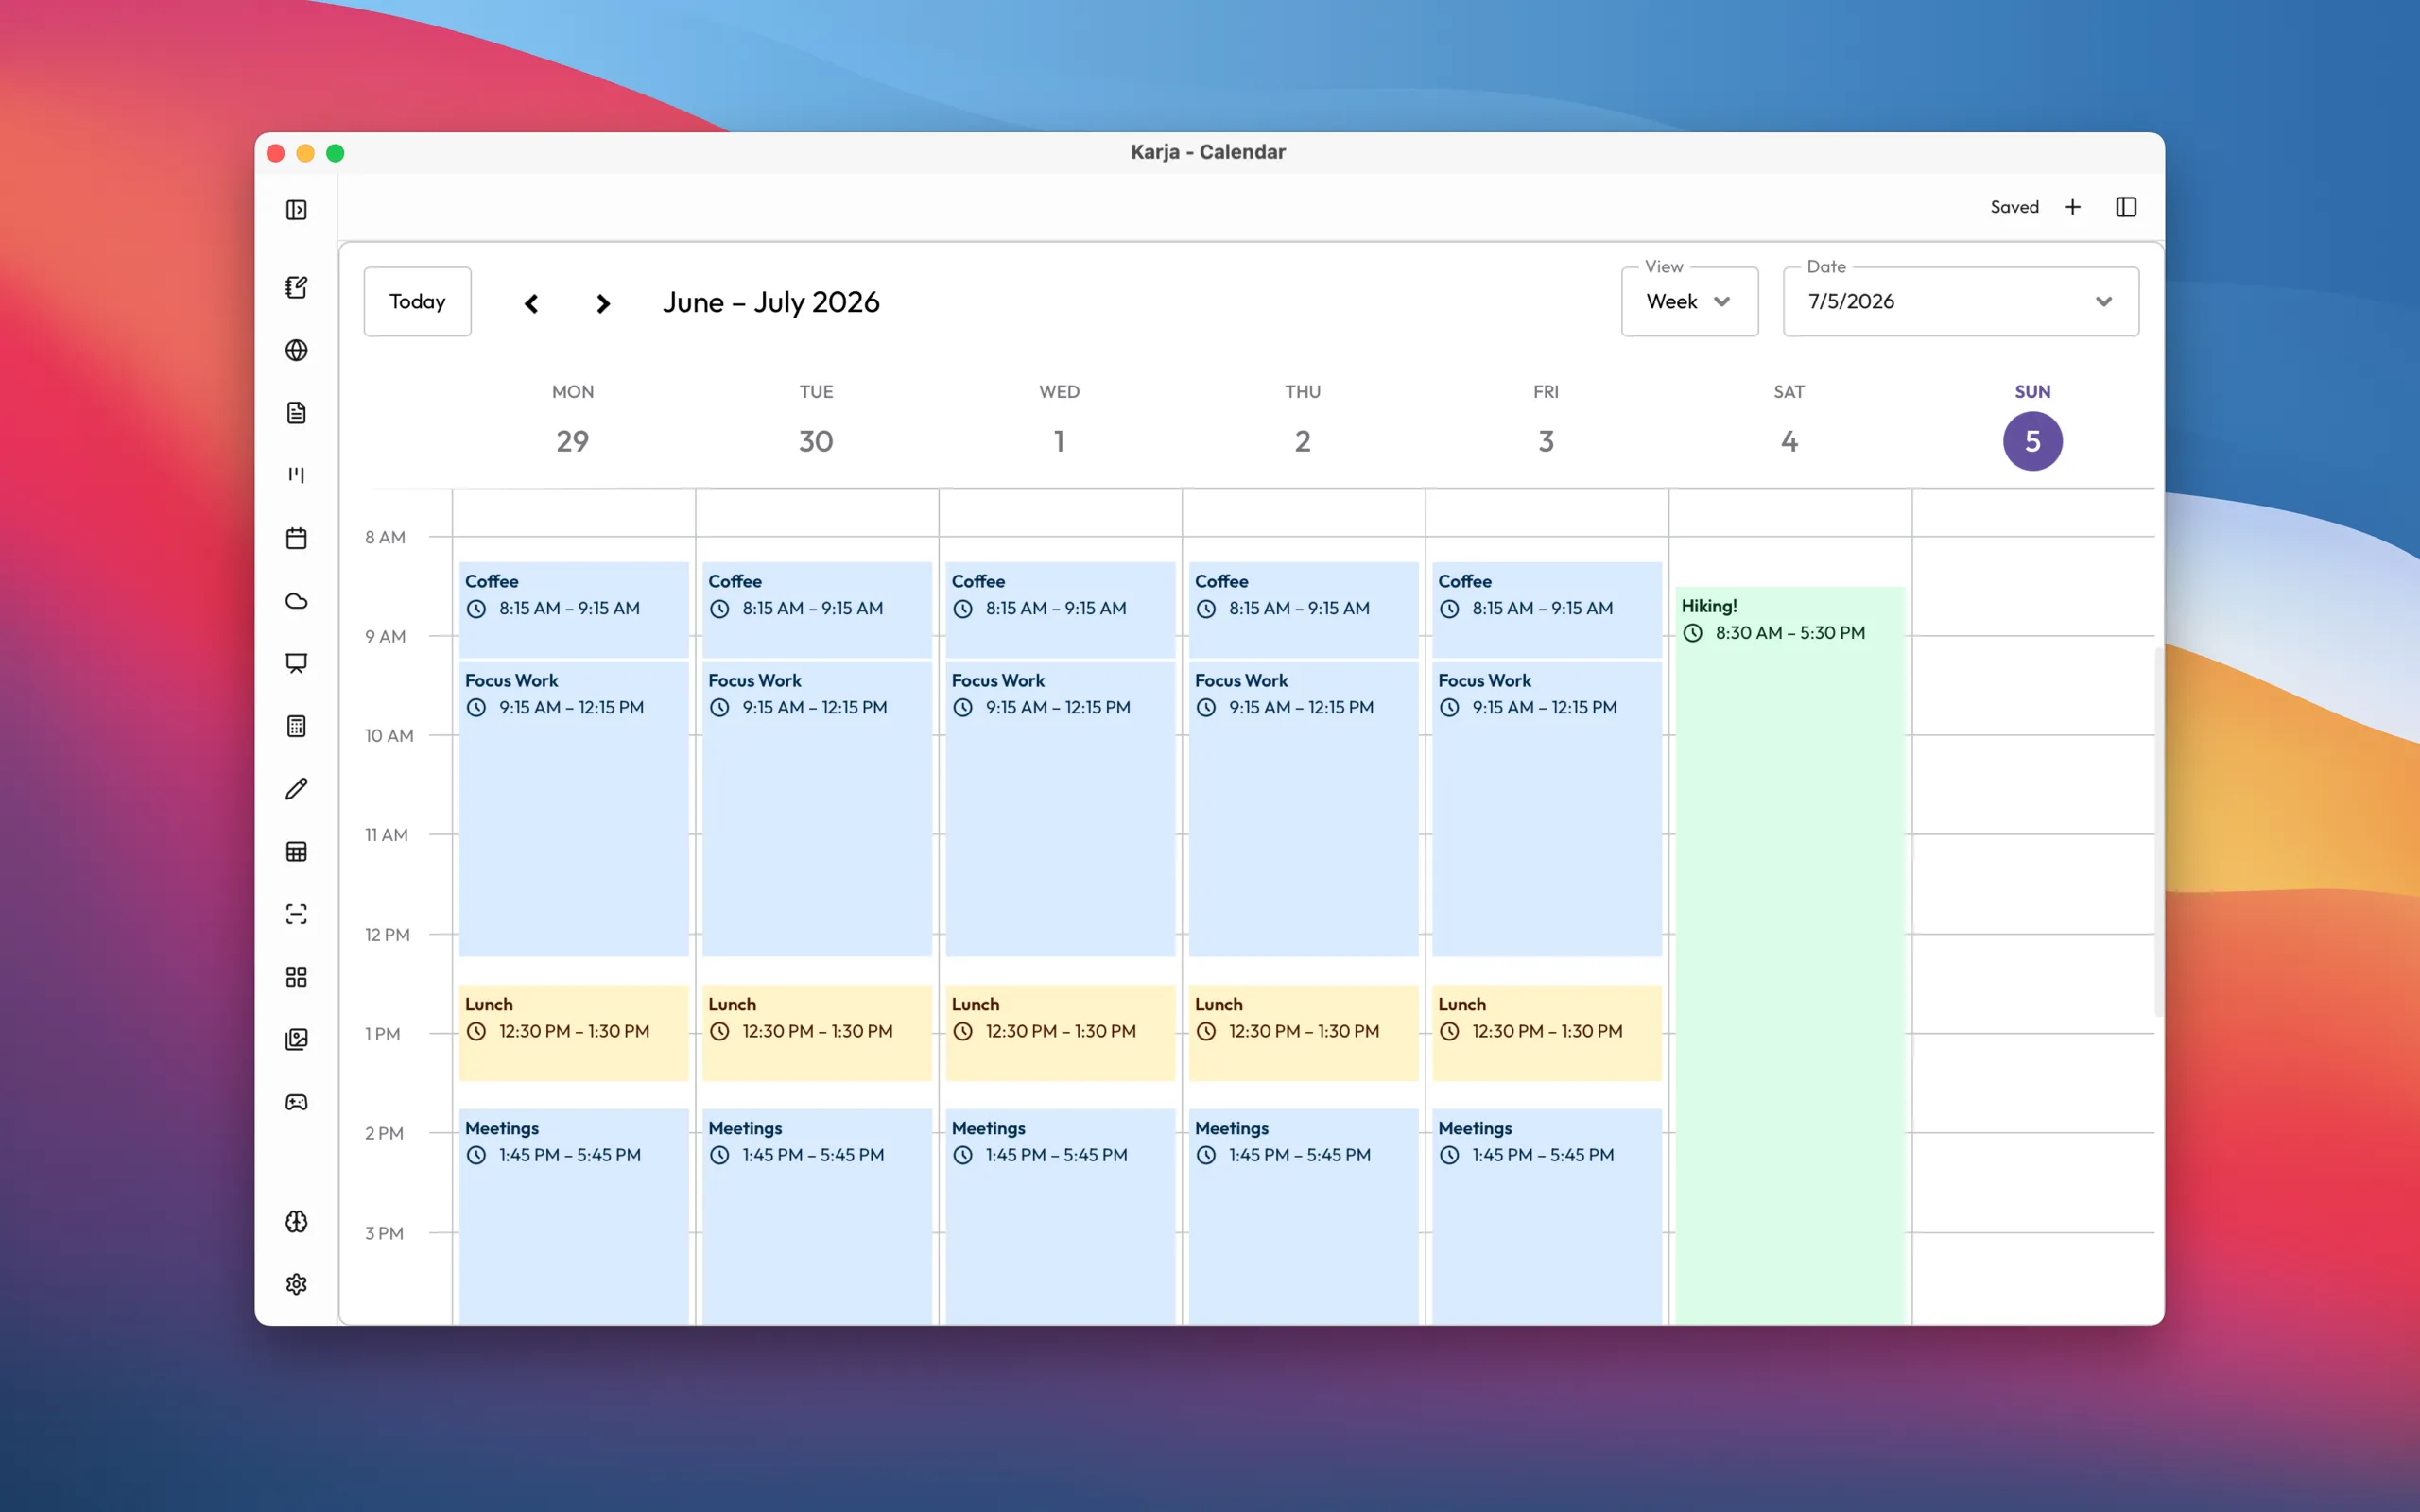Viewport: 2420px width, 1512px height.
Task: Open Wednesday's Meetings event
Action: click(x=1060, y=1216)
